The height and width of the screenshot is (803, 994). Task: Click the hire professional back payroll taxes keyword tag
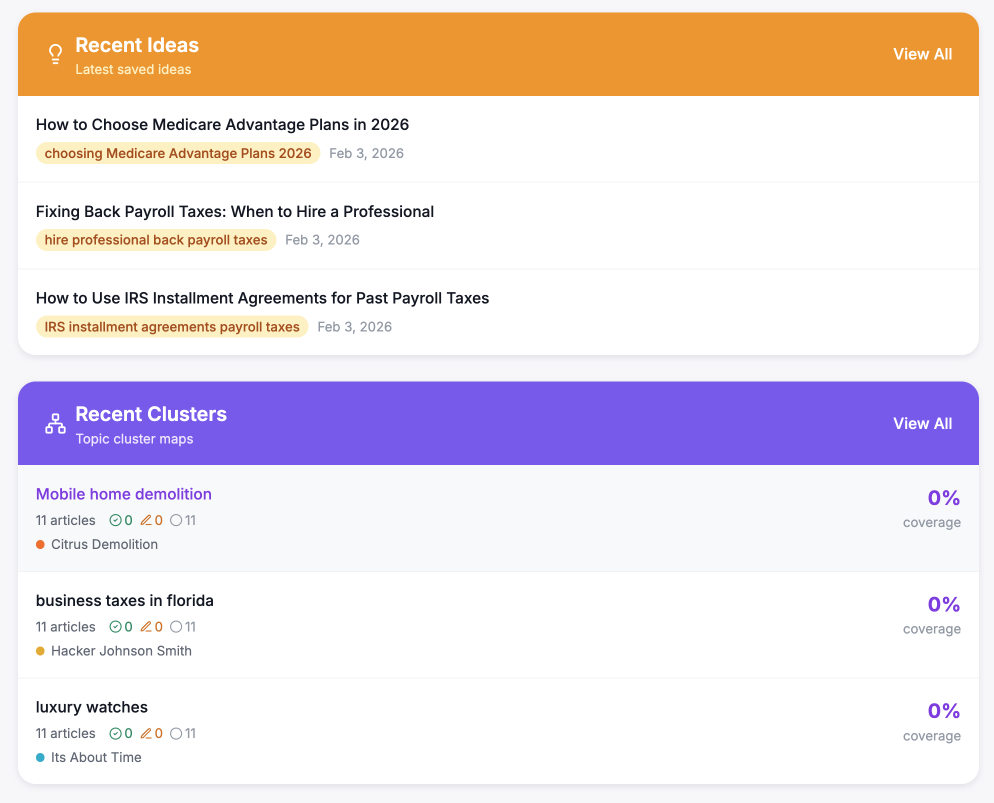156,240
